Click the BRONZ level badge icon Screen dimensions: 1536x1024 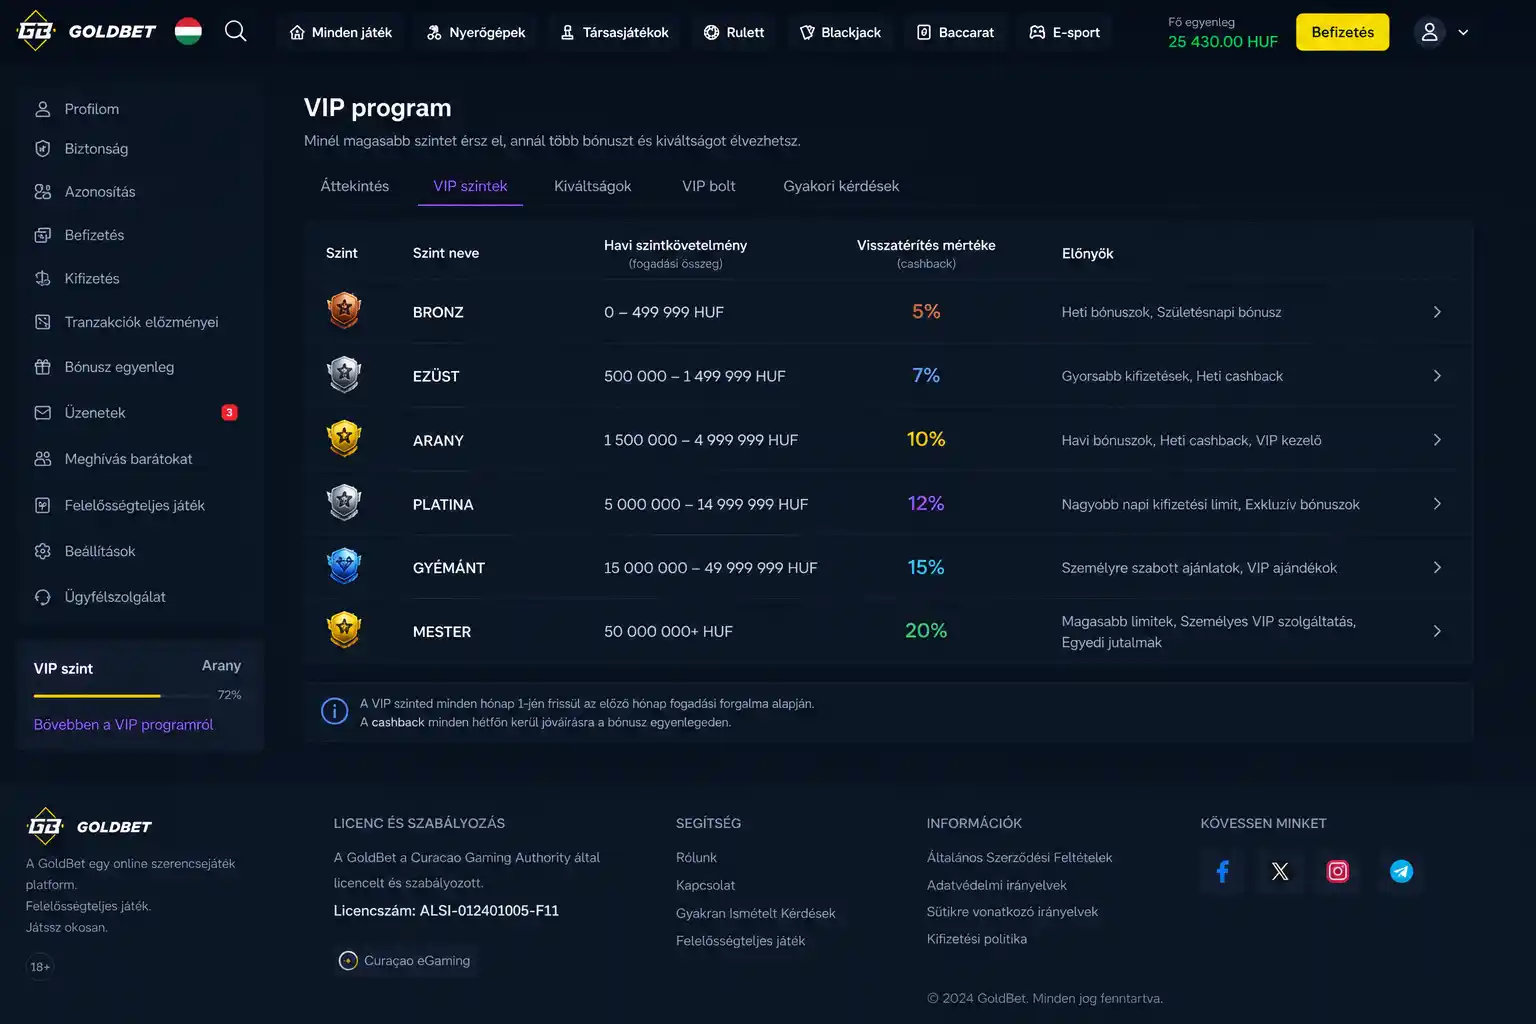tap(344, 311)
